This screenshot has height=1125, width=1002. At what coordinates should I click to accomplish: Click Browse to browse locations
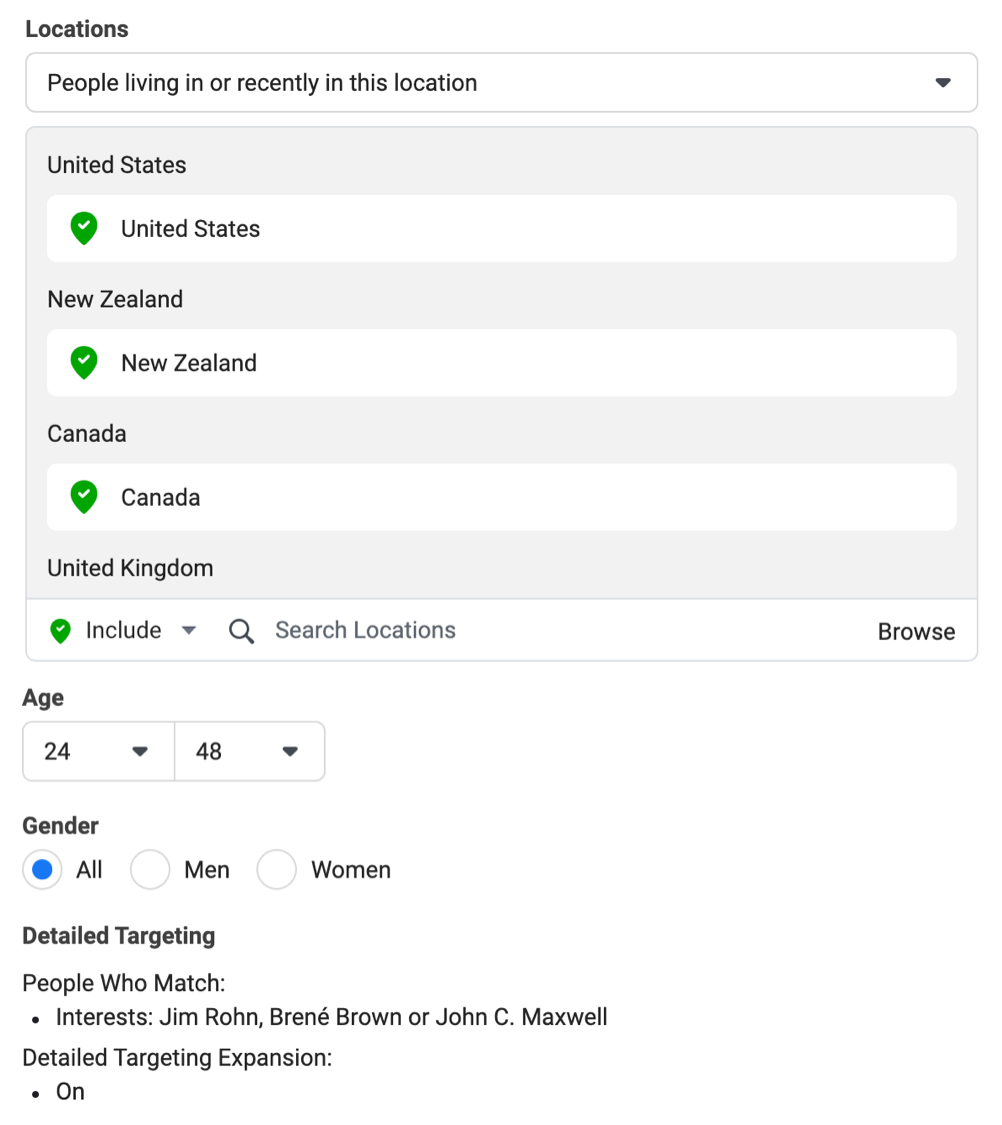pos(916,632)
